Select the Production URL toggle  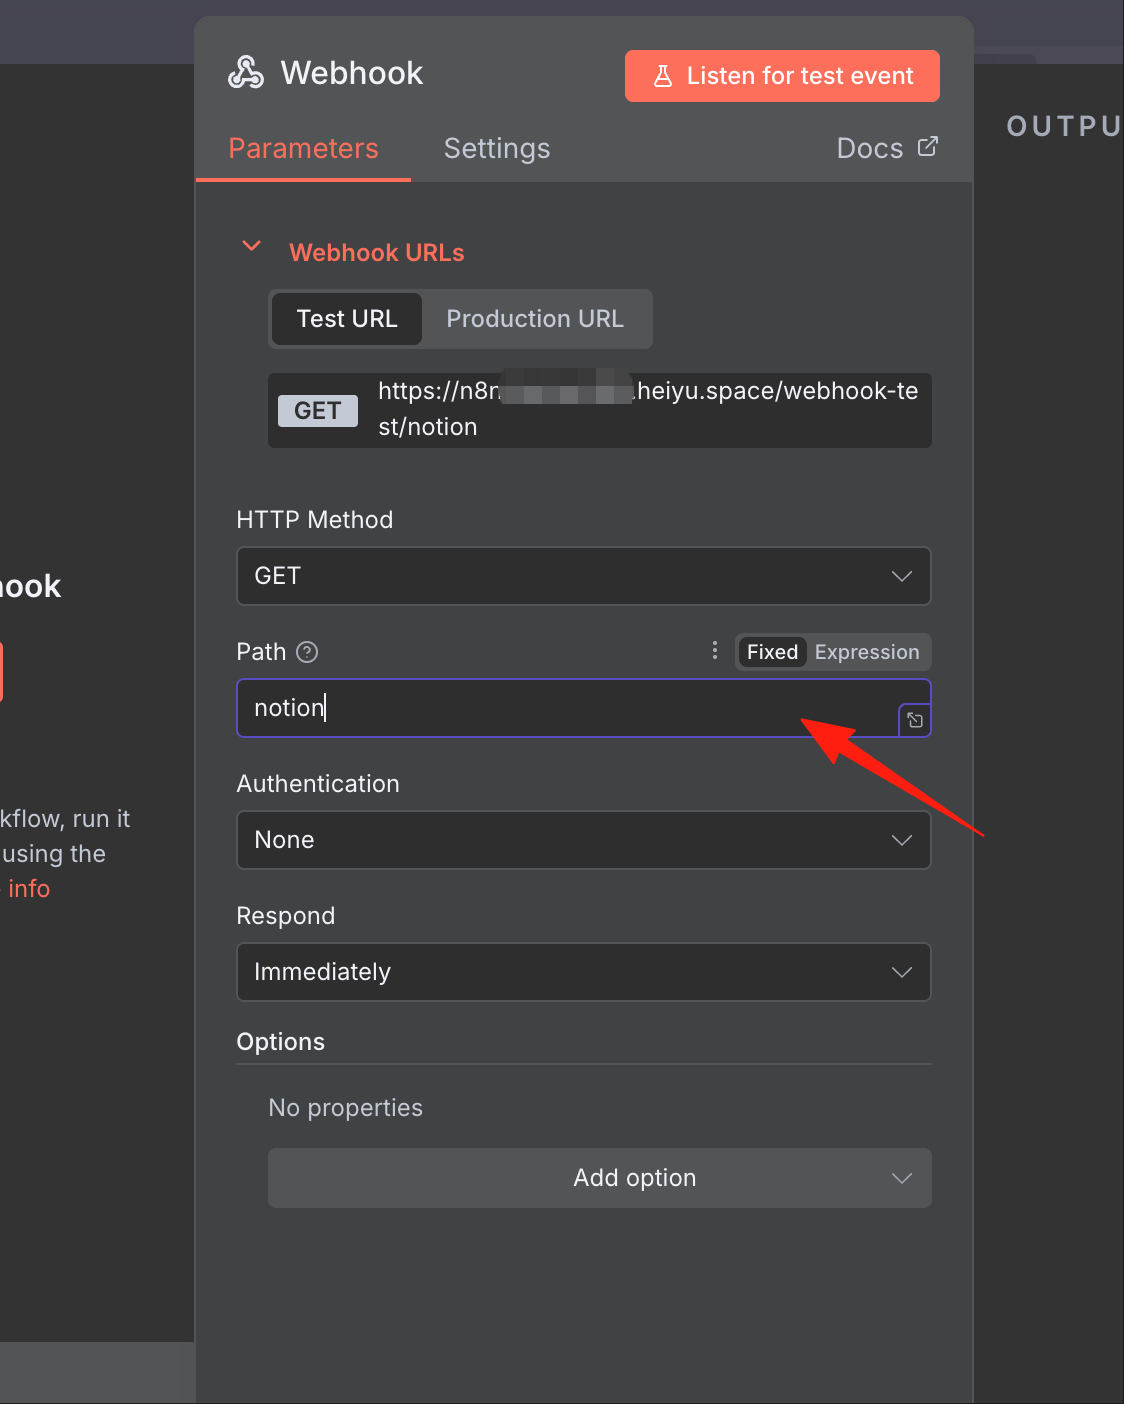[x=535, y=319]
